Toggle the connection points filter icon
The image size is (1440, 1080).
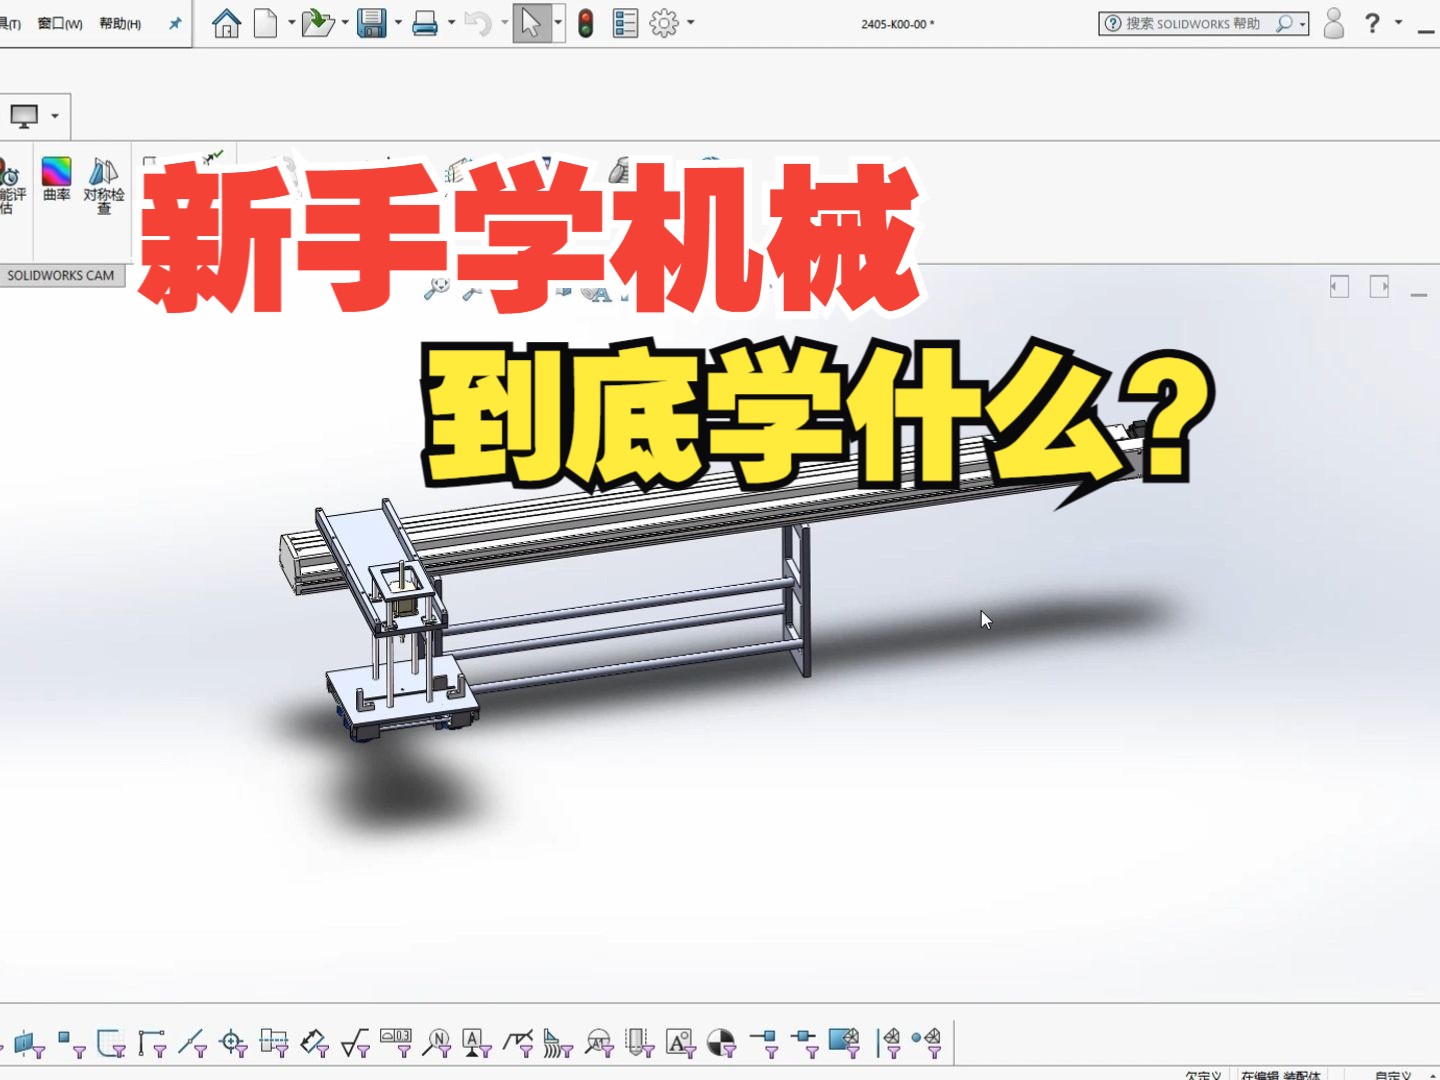pos(763,1044)
